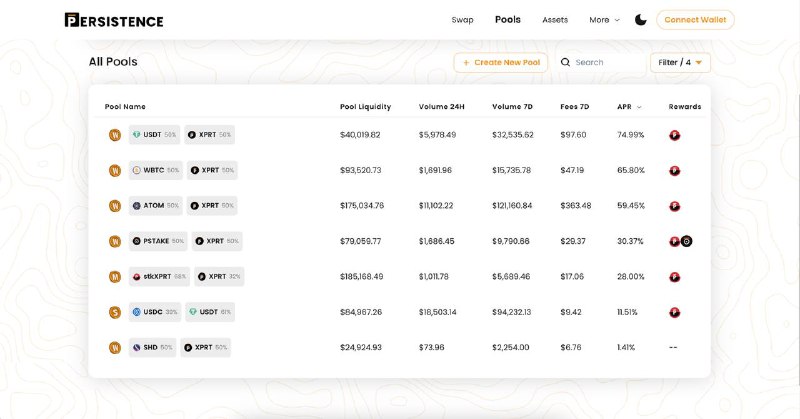Viewport: 800px width, 419px height.
Task: Click pool type badge of ATOM/XPRT row
Action: [x=115, y=206]
